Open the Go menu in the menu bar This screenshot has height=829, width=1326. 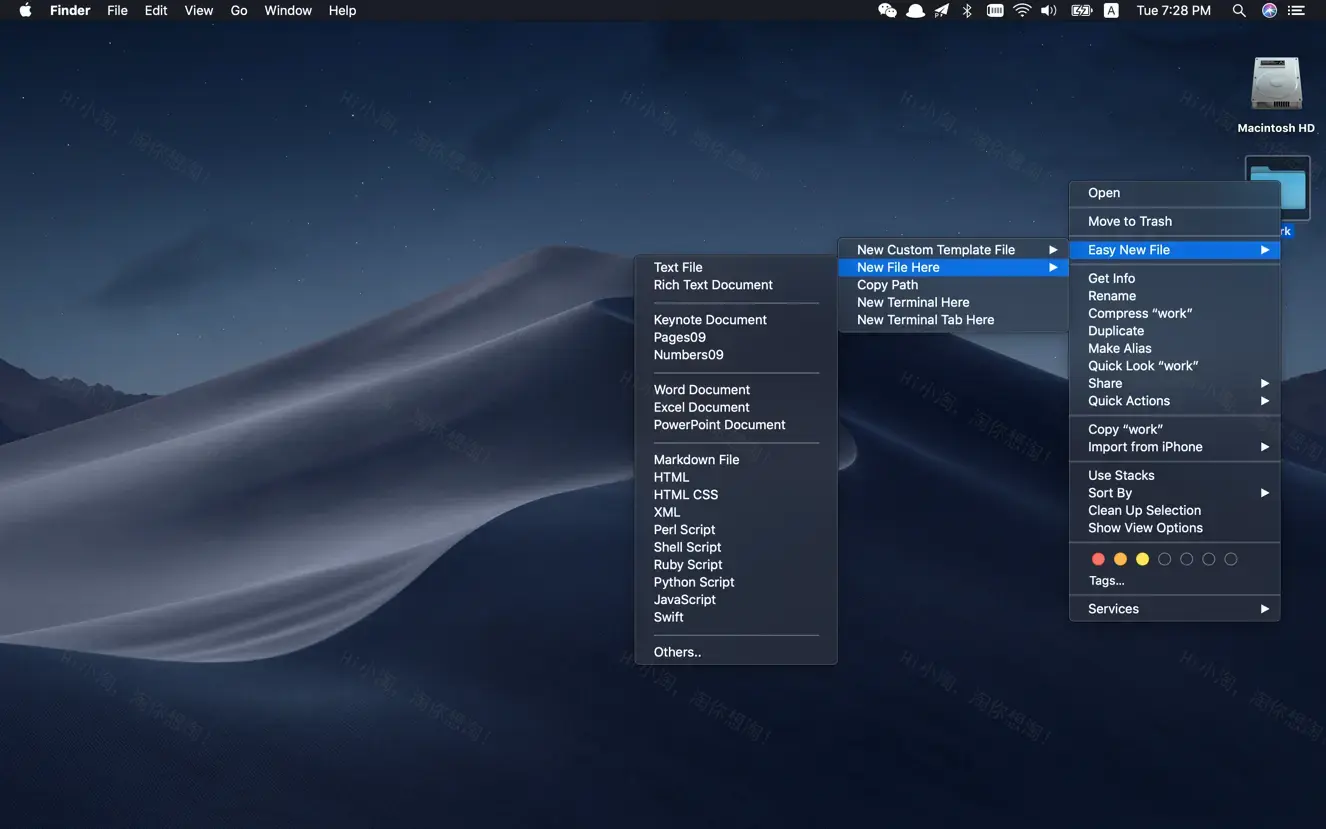[238, 10]
